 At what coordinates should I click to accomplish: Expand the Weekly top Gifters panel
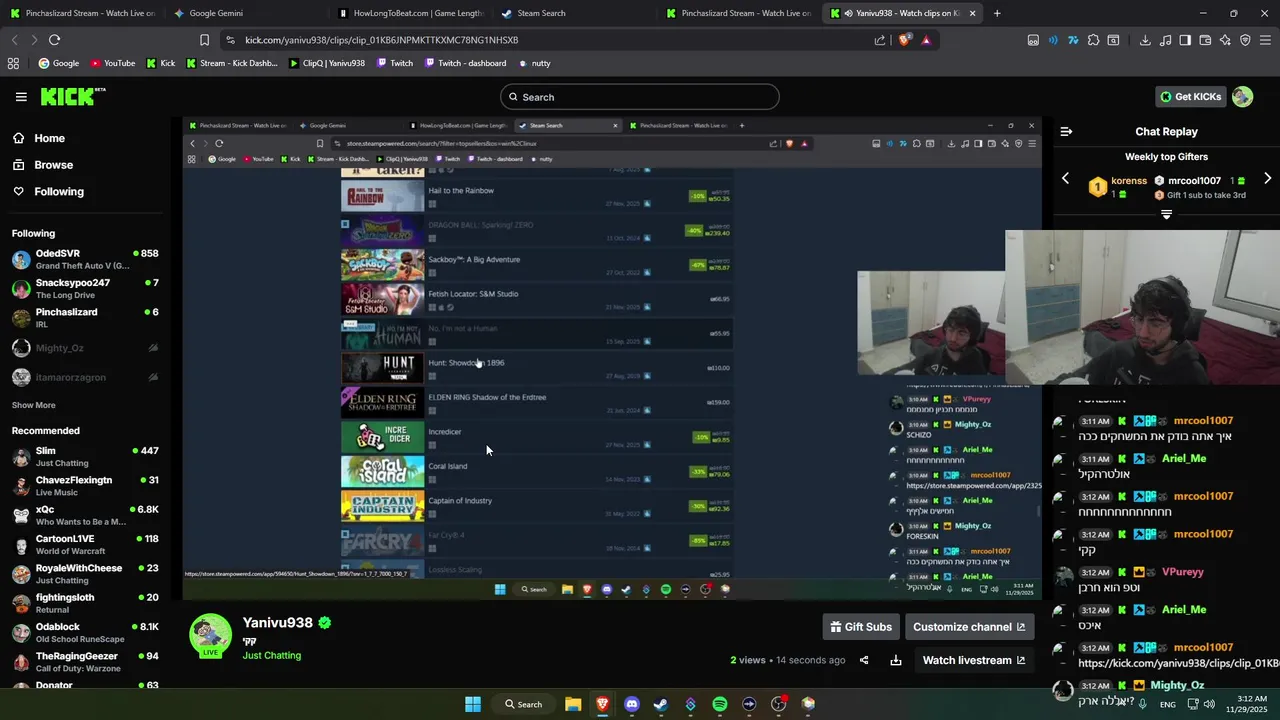click(x=1166, y=214)
